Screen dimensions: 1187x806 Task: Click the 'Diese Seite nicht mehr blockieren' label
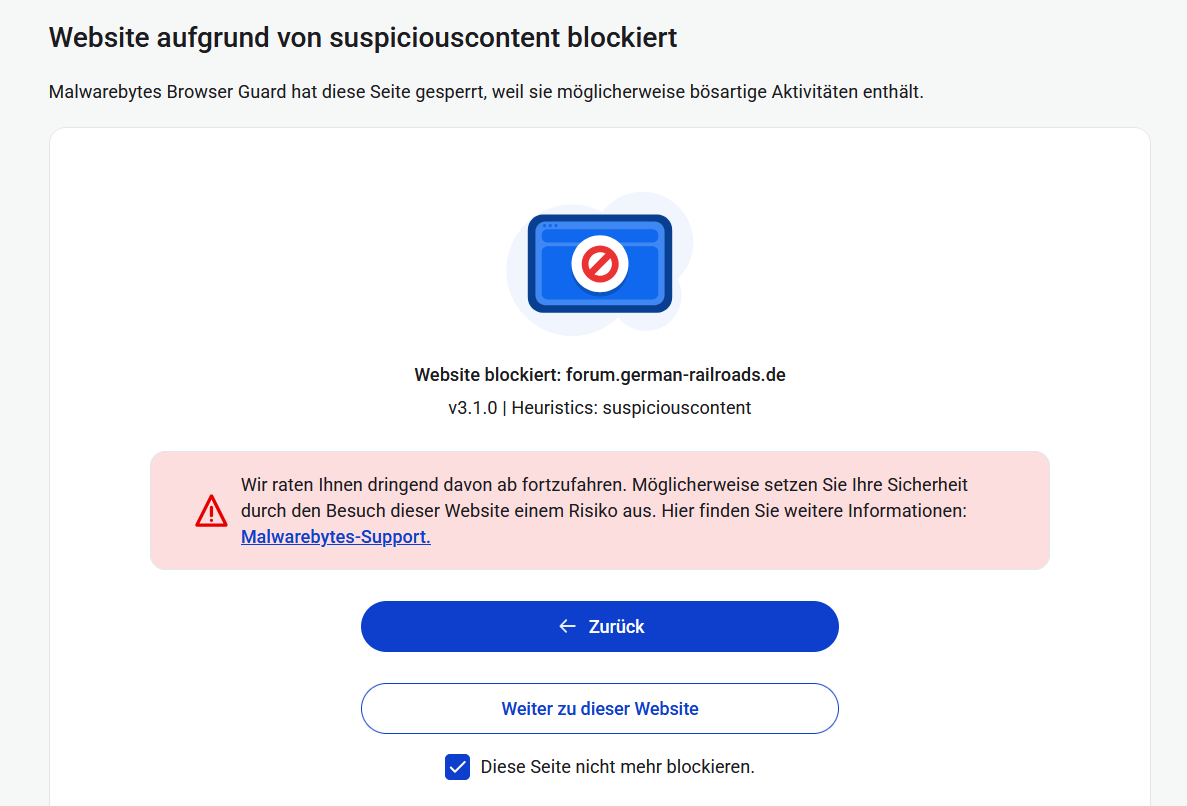[617, 767]
